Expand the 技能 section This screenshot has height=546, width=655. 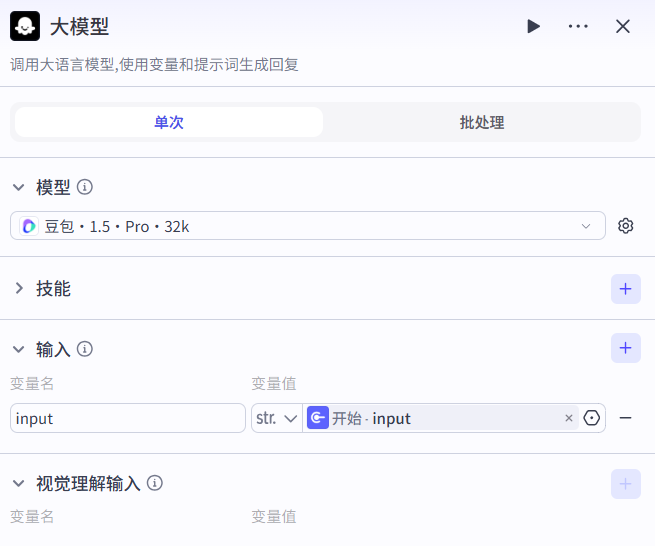point(18,289)
